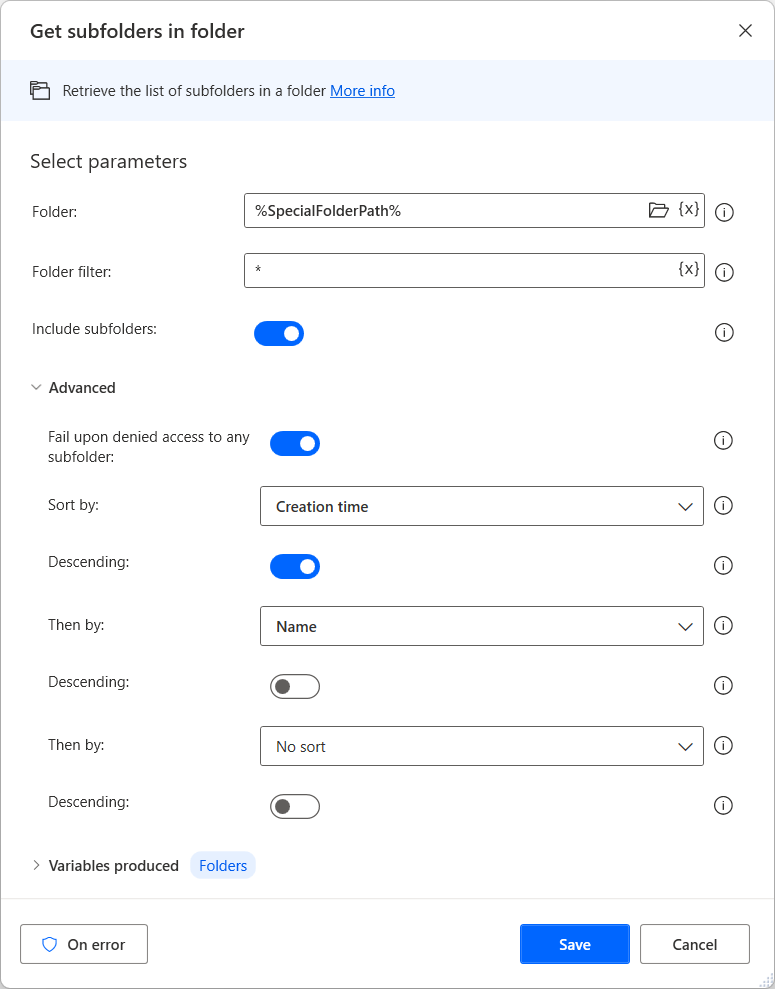
Task: Click into the Folder filter text field
Action: [x=460, y=271]
